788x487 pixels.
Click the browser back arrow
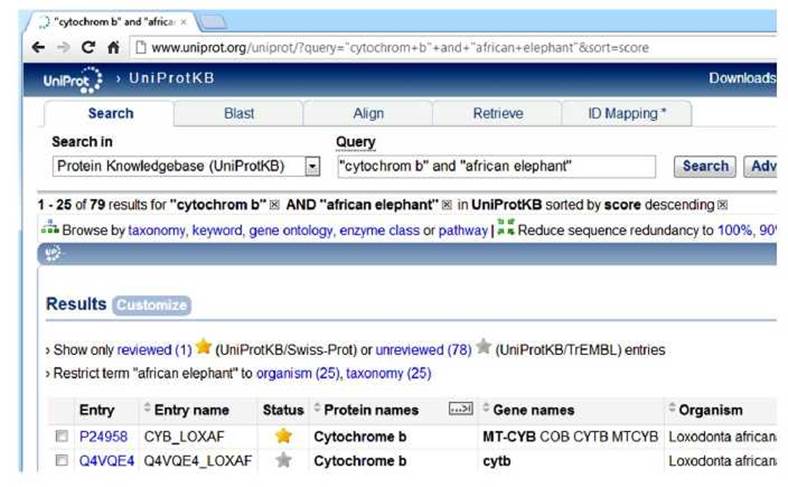pyautogui.click(x=38, y=48)
